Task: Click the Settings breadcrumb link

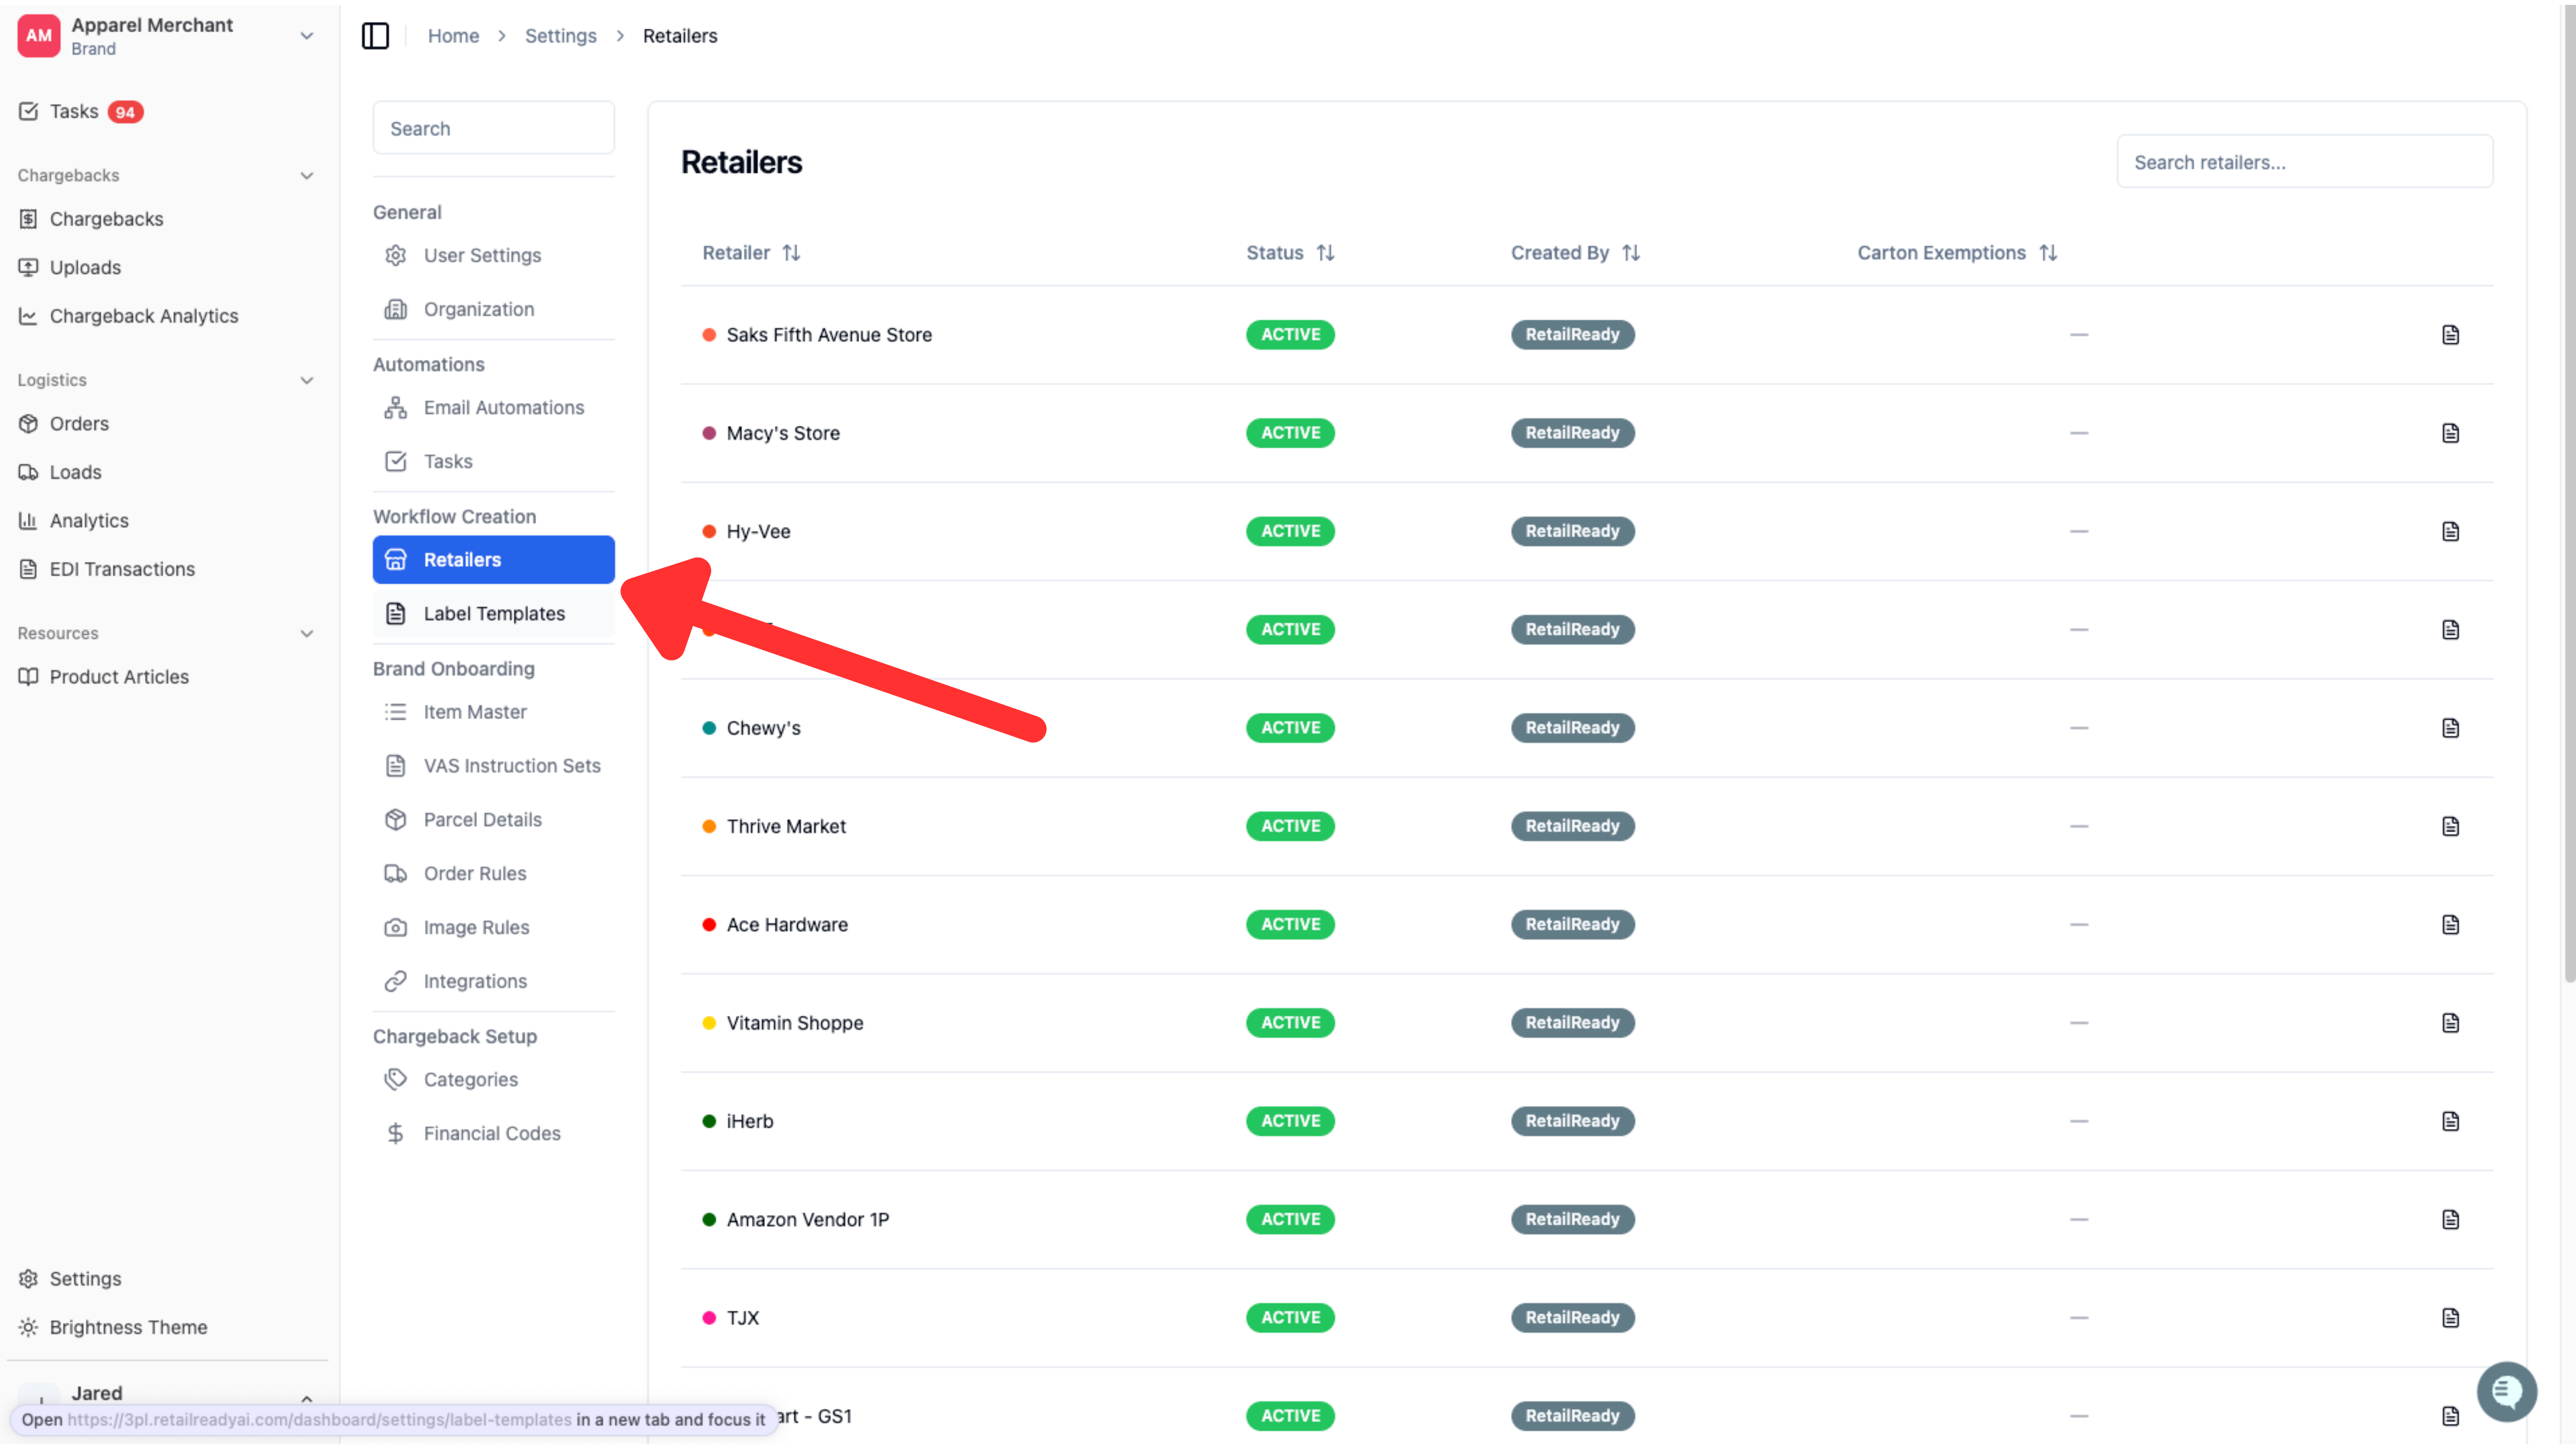Action: tap(561, 36)
